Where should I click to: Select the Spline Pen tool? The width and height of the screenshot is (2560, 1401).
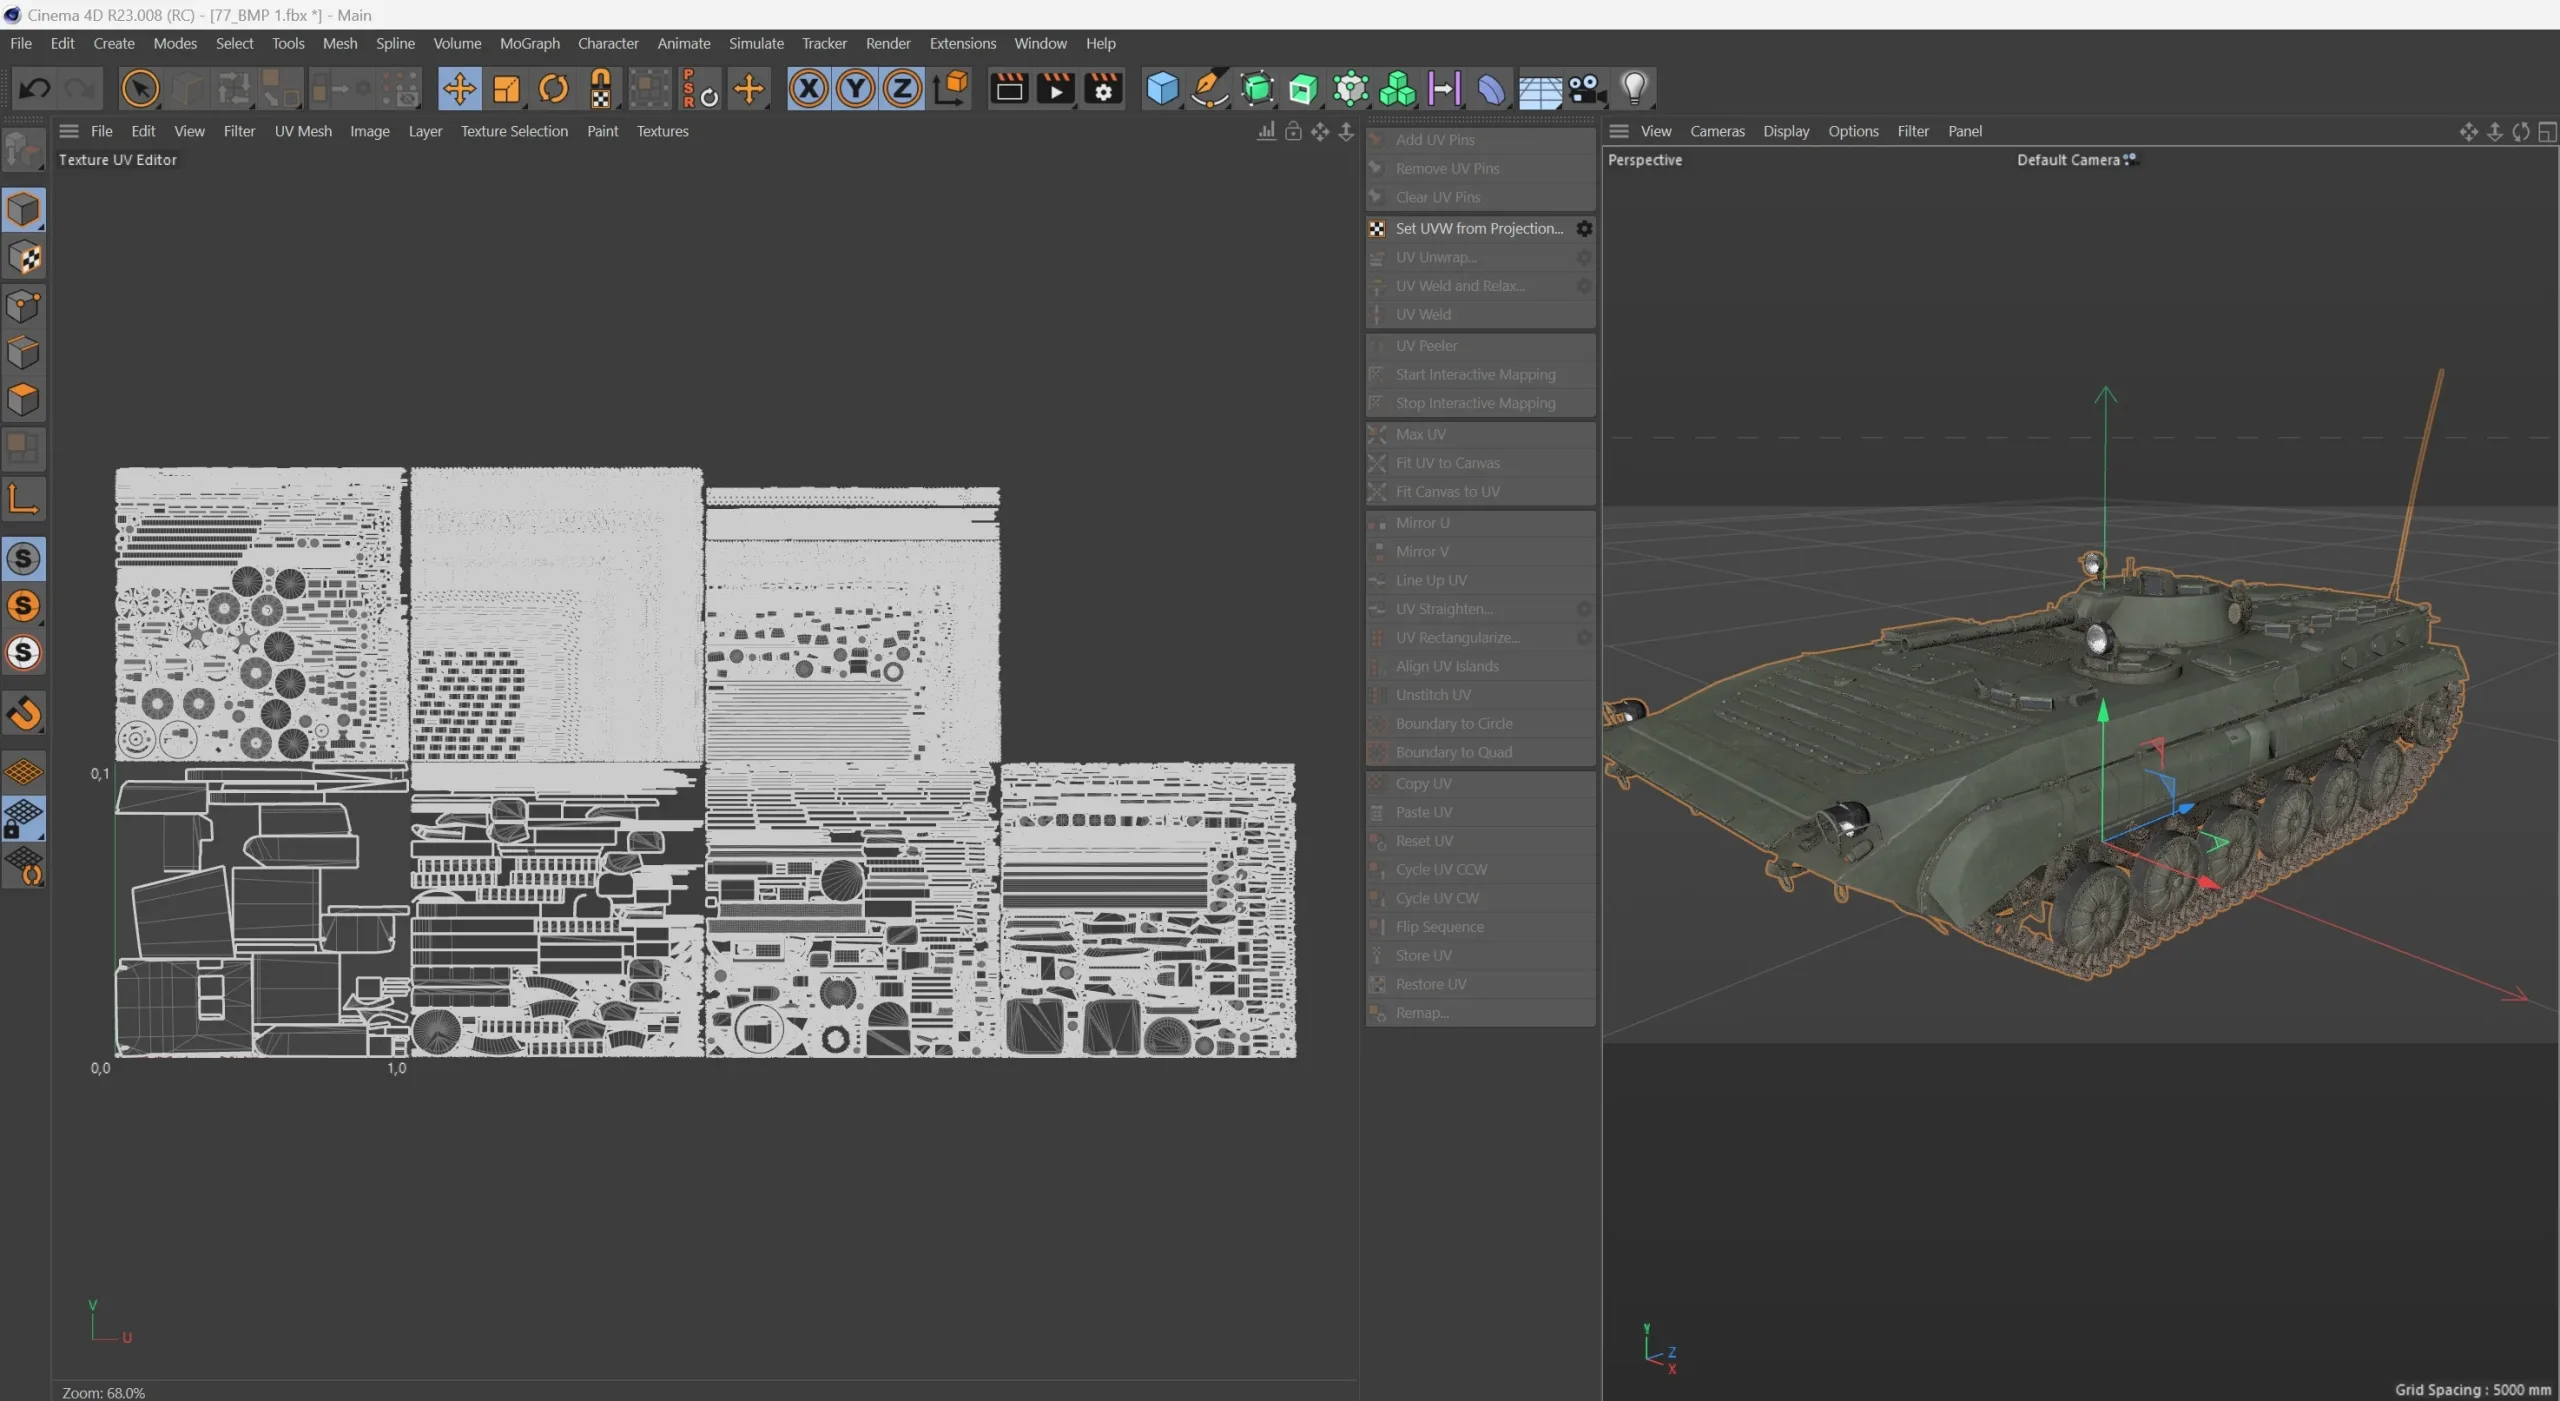click(1209, 89)
